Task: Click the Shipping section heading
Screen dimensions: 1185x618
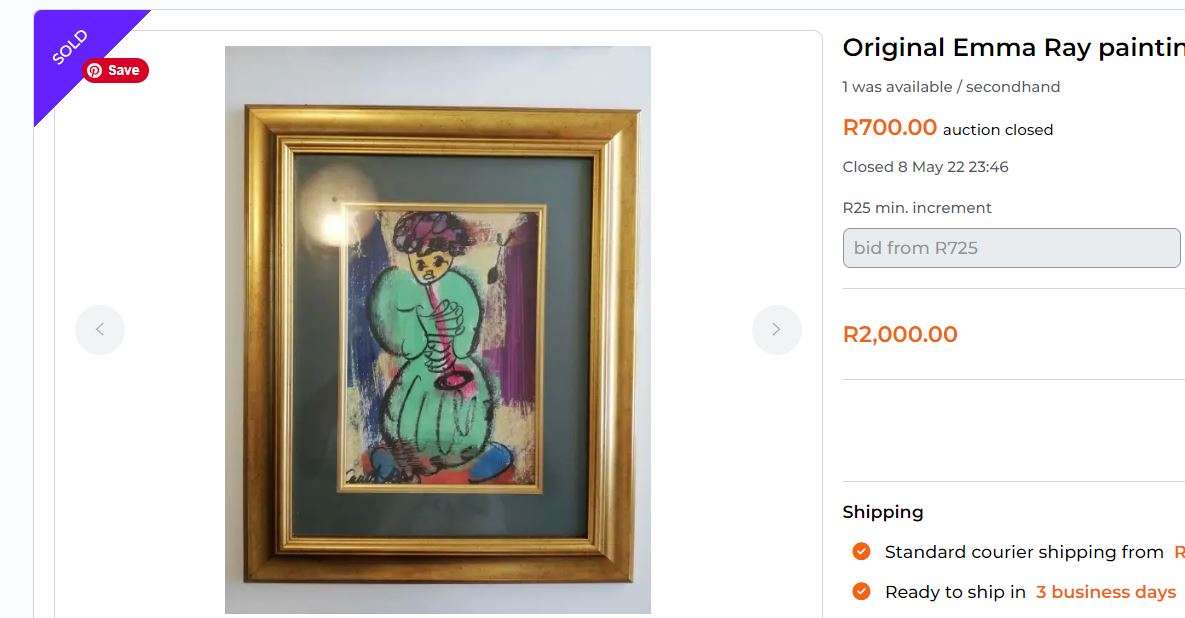Action: point(883,511)
